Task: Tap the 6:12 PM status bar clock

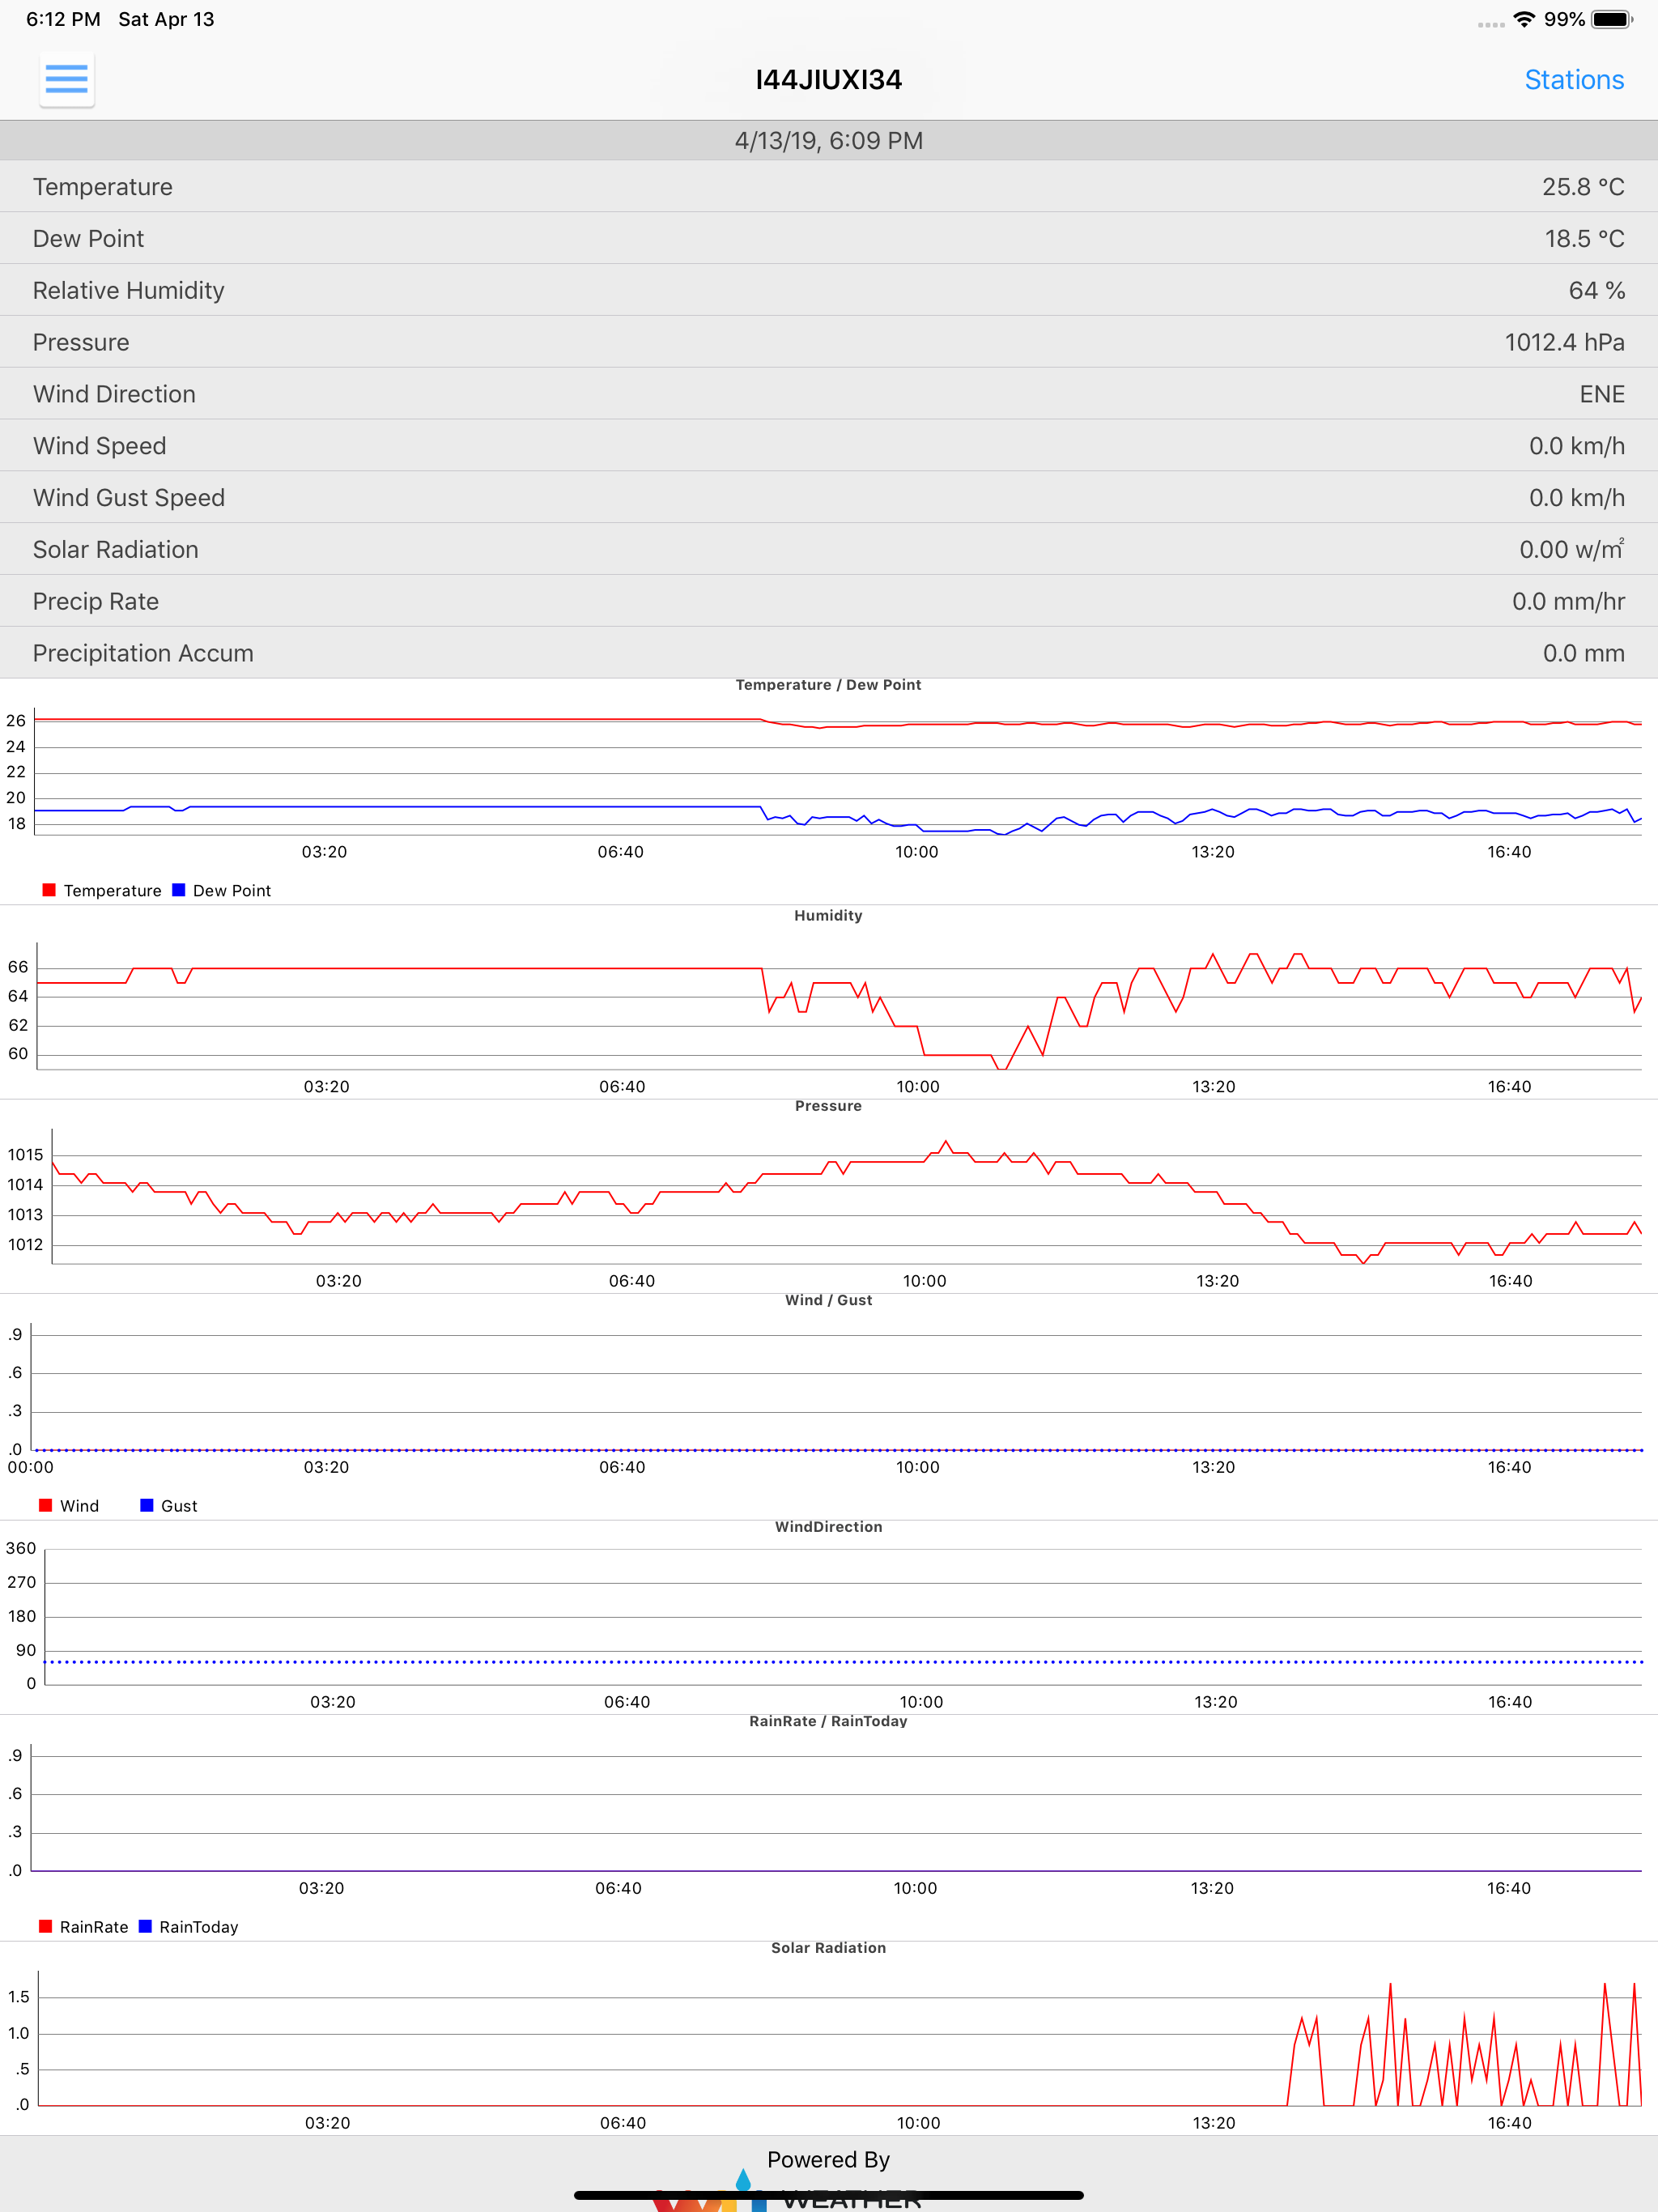Action: [x=63, y=19]
